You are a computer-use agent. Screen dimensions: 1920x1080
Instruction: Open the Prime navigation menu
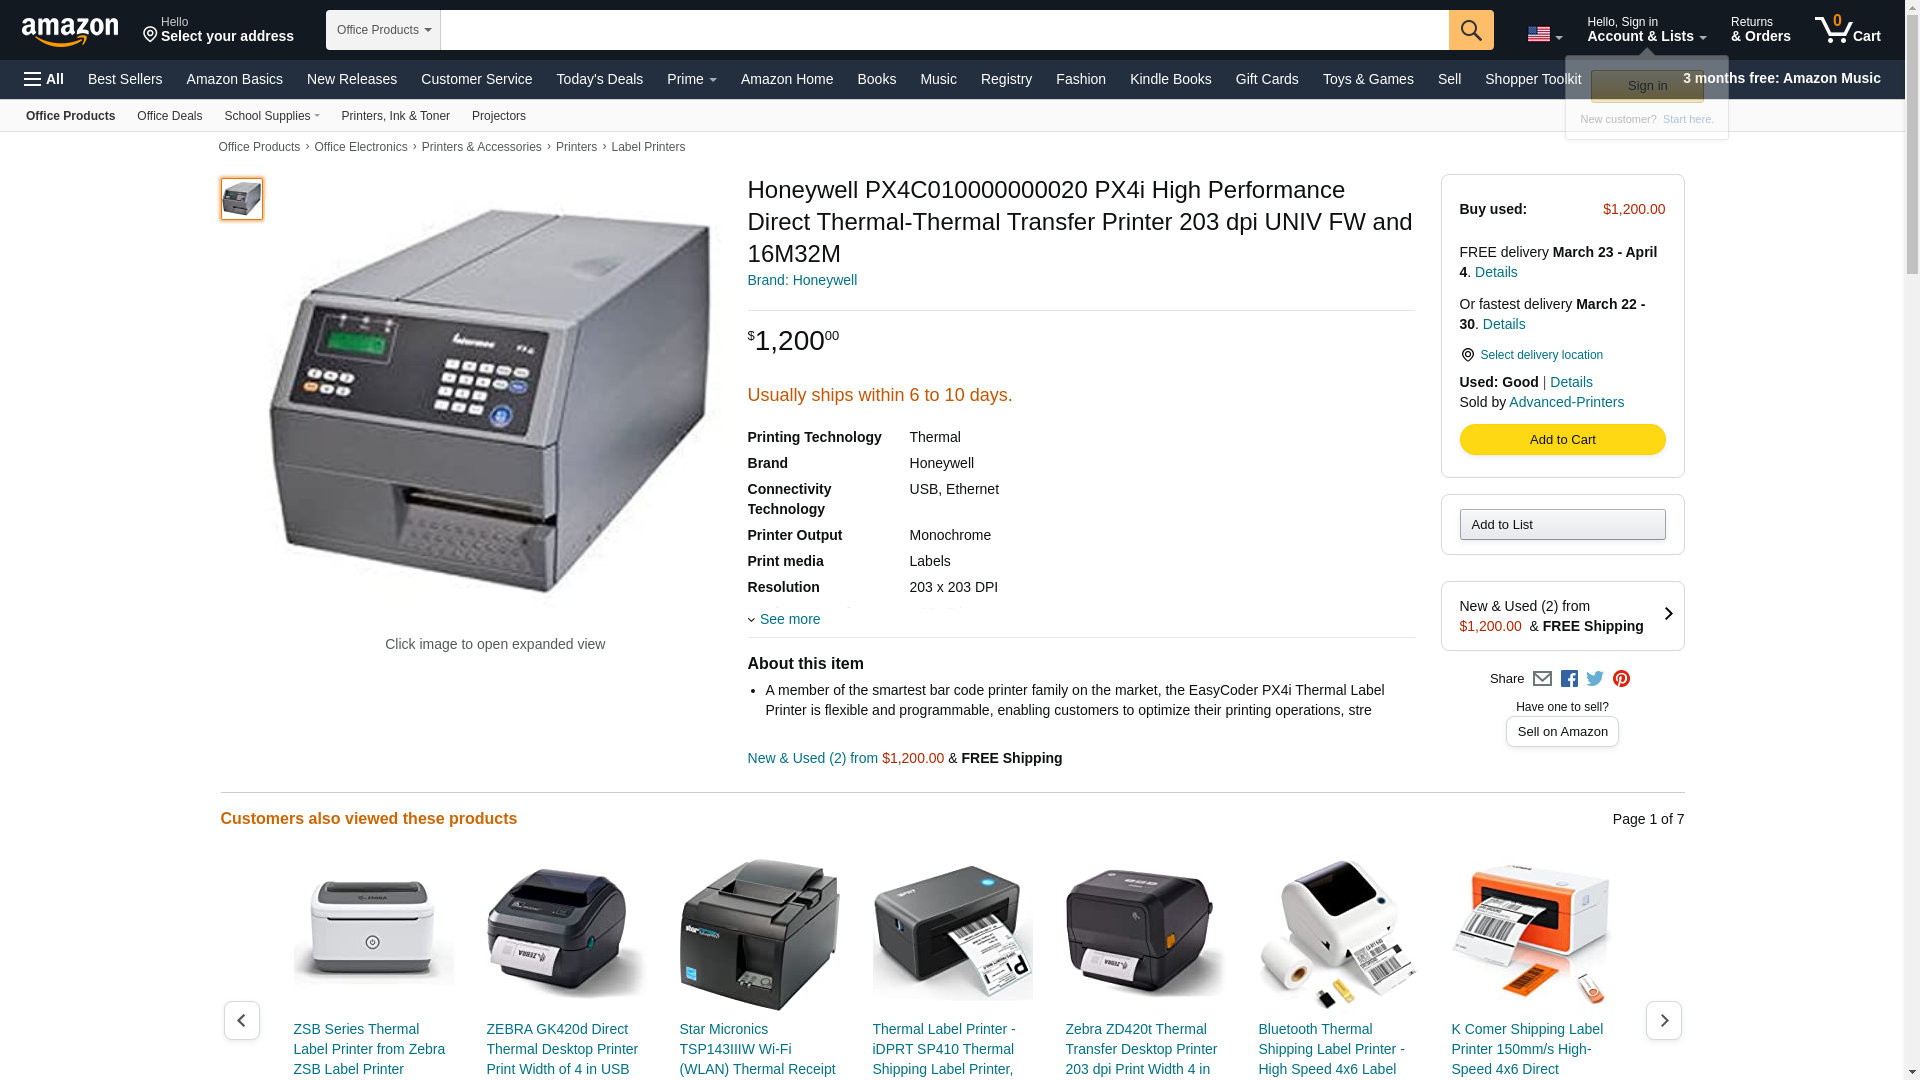pyautogui.click(x=691, y=79)
